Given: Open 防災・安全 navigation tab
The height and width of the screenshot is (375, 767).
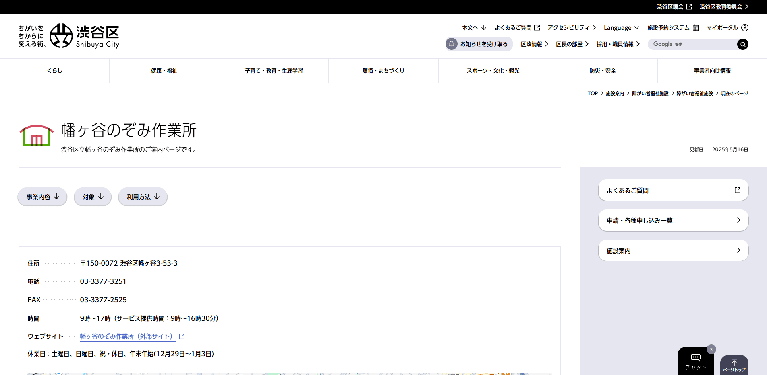Looking at the screenshot, I should [x=603, y=71].
